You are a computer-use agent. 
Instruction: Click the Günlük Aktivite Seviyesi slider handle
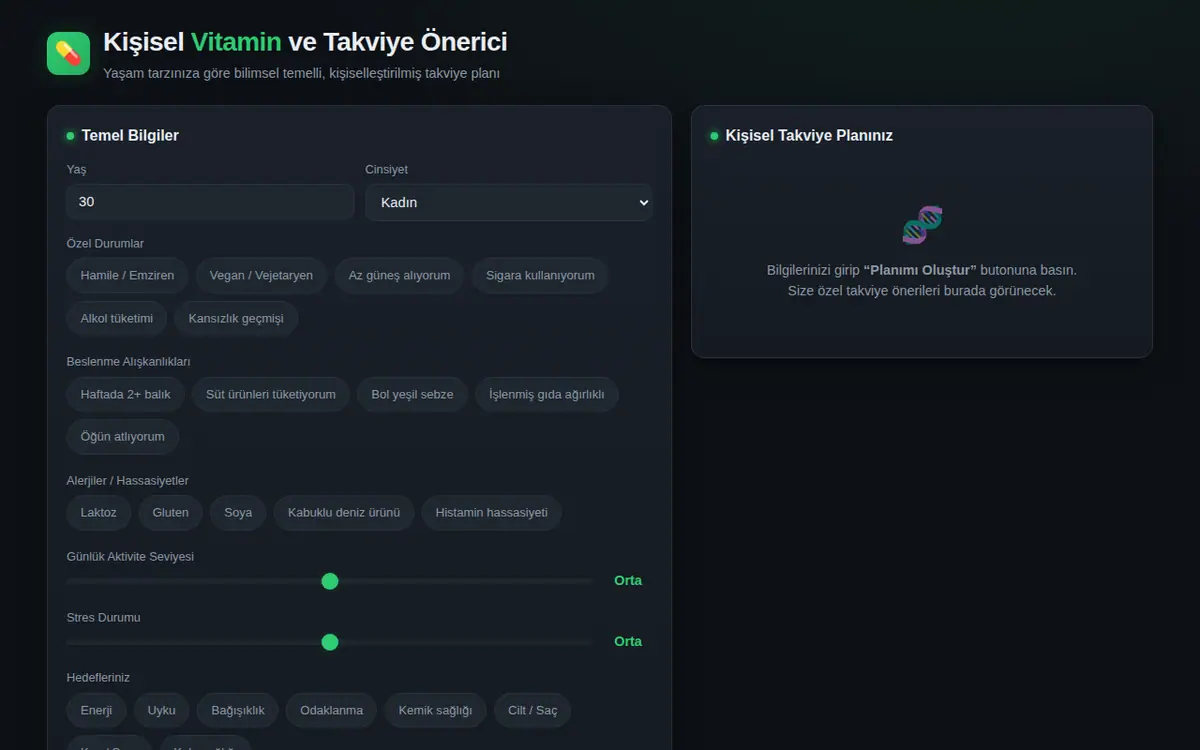[x=330, y=581]
